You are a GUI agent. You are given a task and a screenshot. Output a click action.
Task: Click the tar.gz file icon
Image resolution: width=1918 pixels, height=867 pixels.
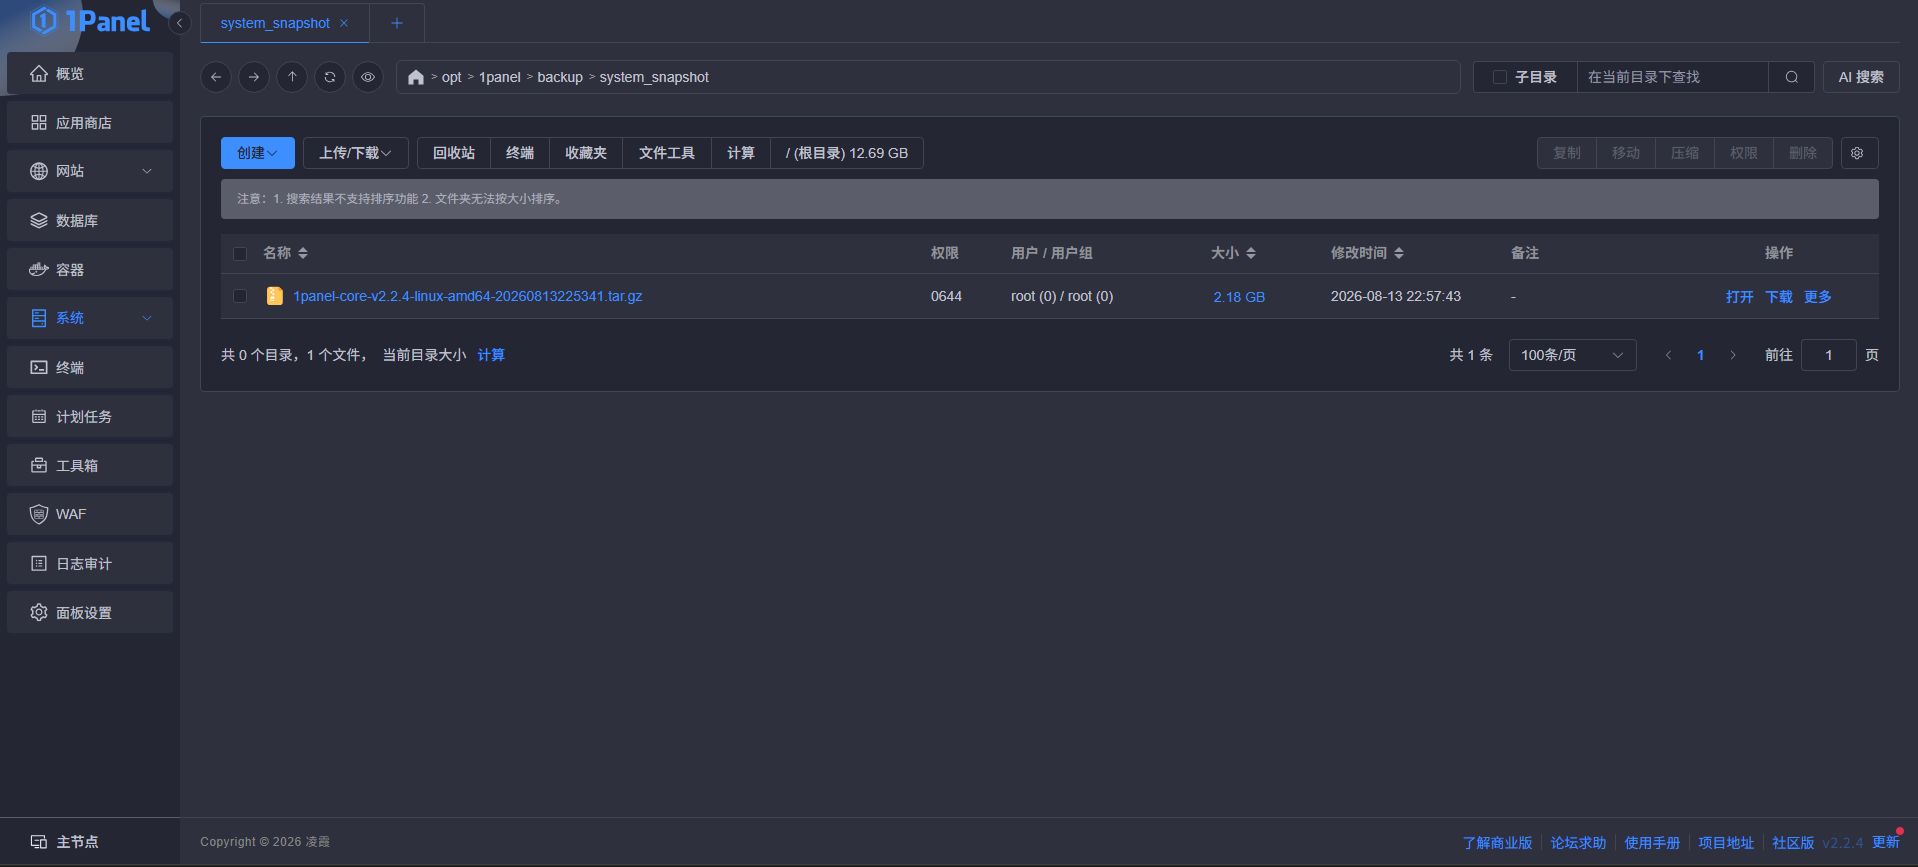click(274, 296)
